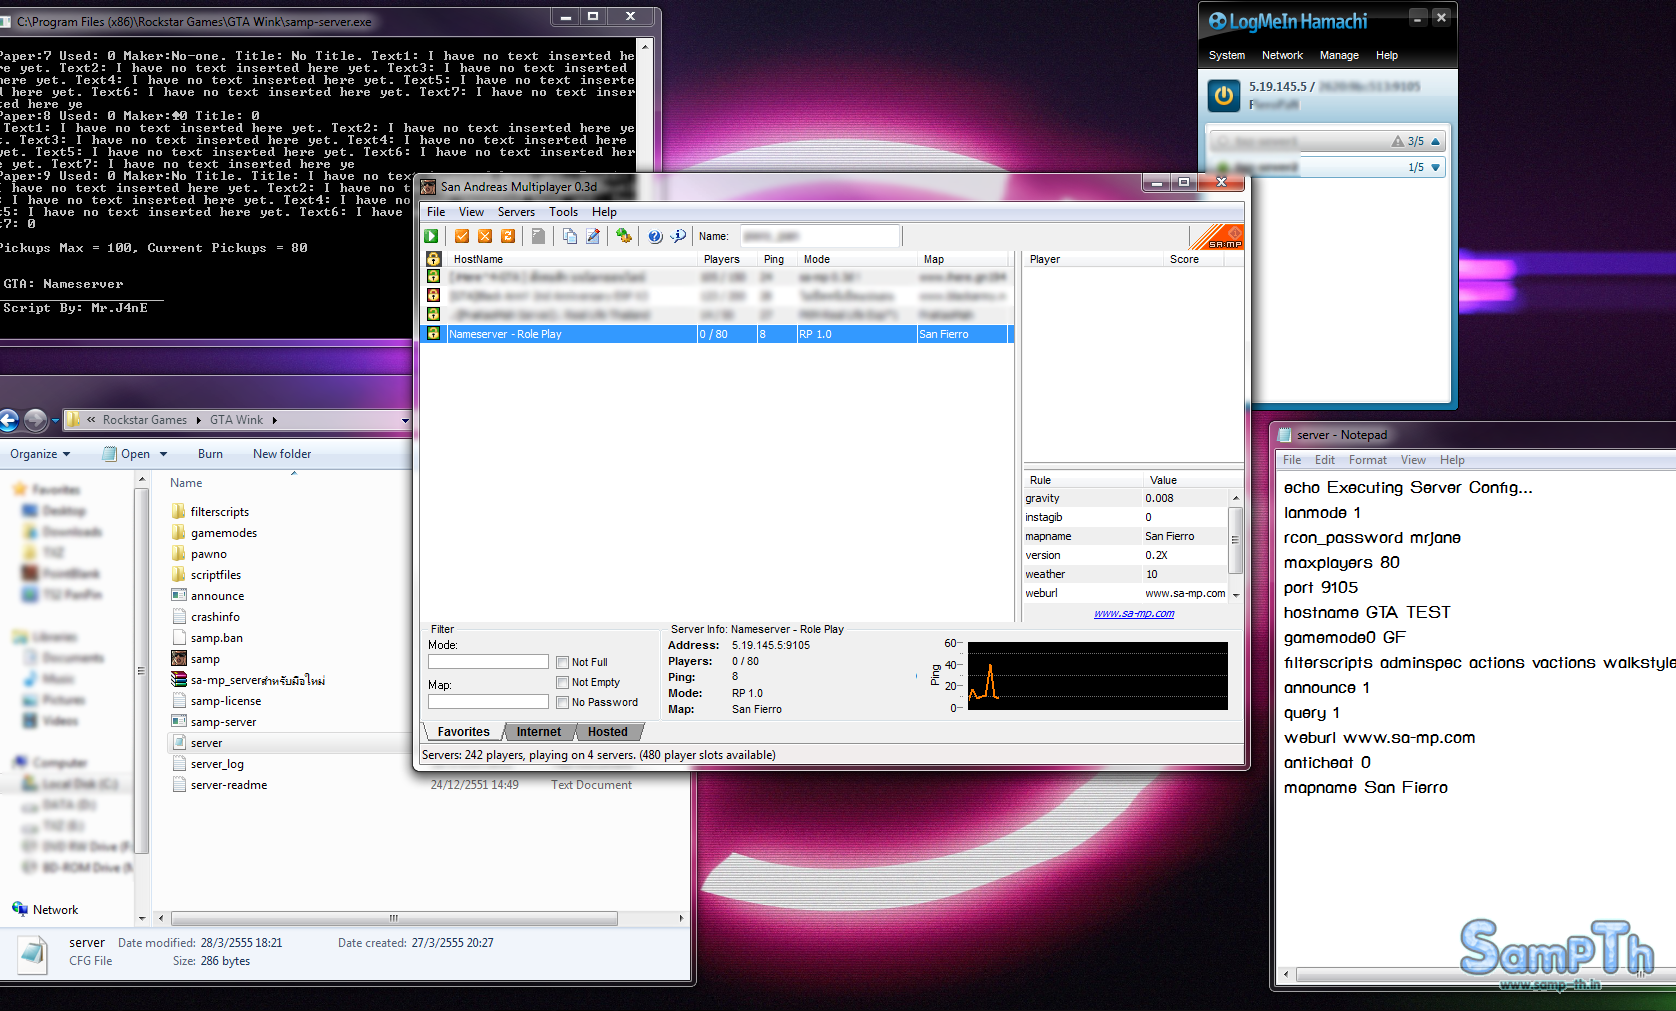
Task: Expand the Hamachi 1/5 network group
Action: (x=1436, y=167)
